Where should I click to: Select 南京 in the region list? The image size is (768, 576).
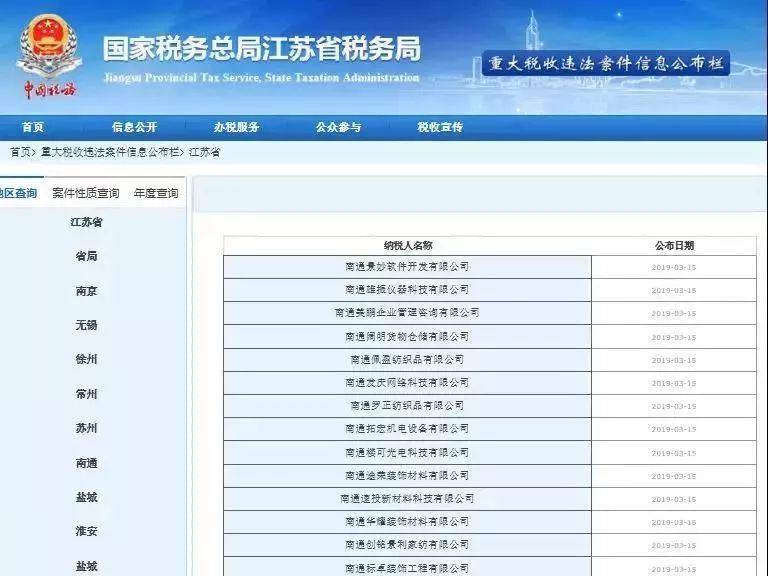pos(86,291)
